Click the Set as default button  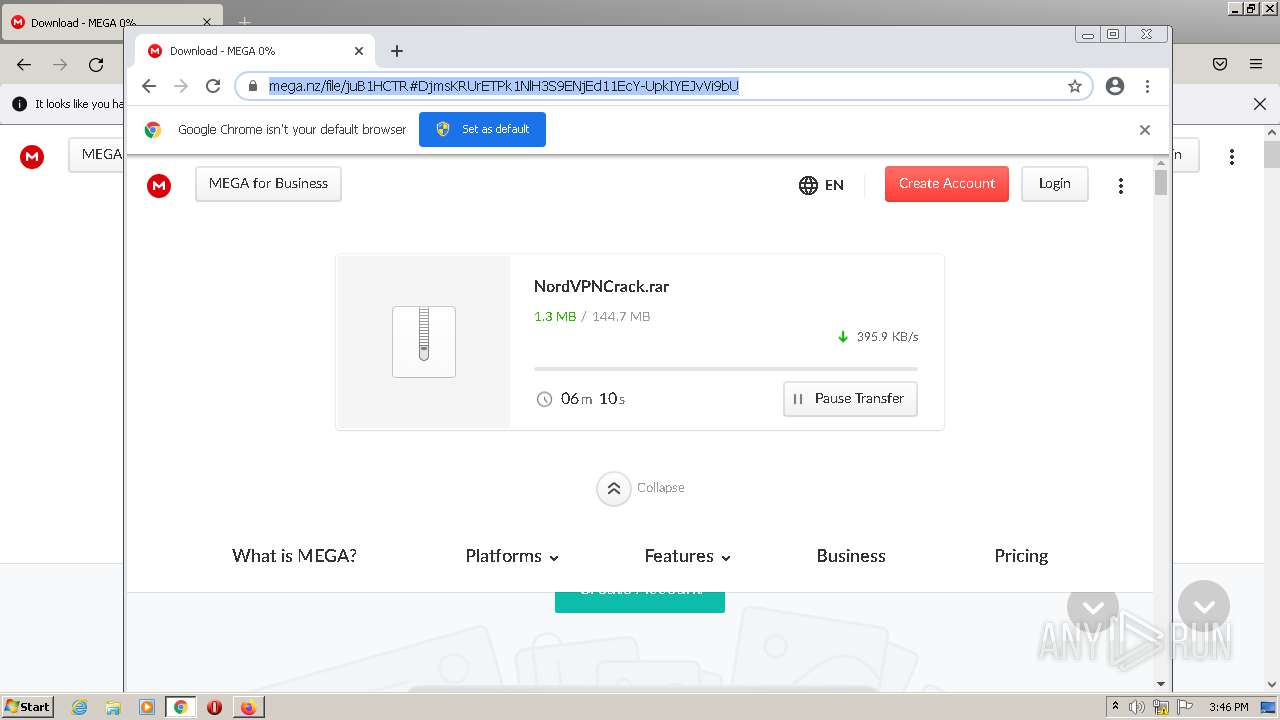click(482, 129)
